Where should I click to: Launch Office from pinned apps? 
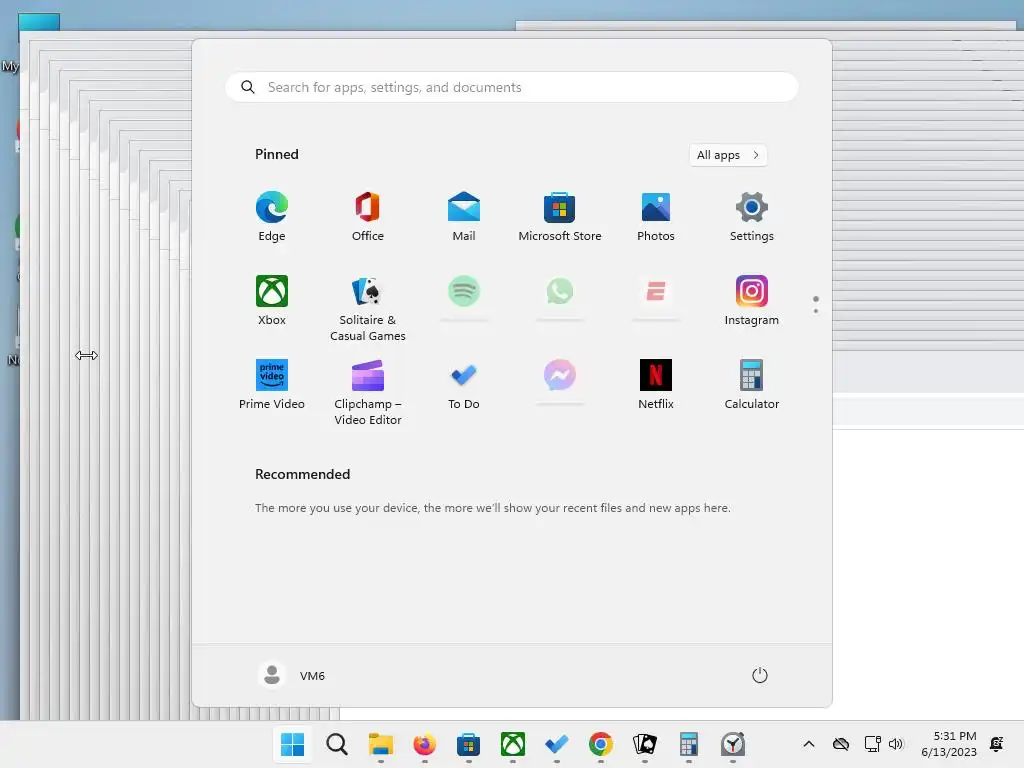coord(368,217)
